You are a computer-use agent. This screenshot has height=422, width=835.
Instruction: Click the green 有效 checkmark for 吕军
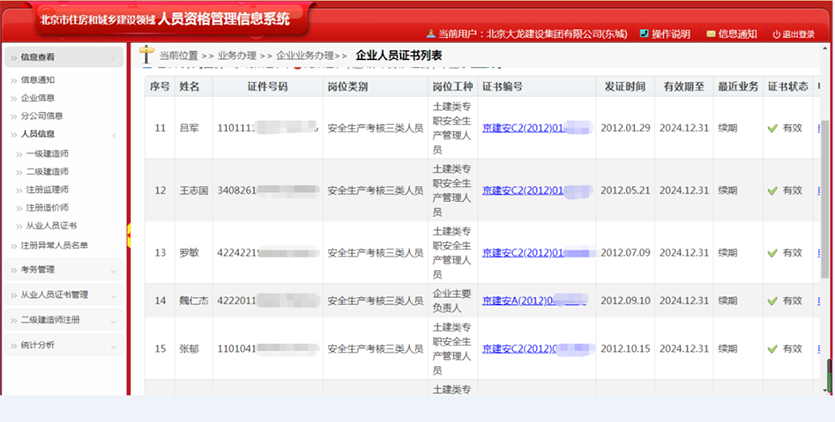[772, 128]
